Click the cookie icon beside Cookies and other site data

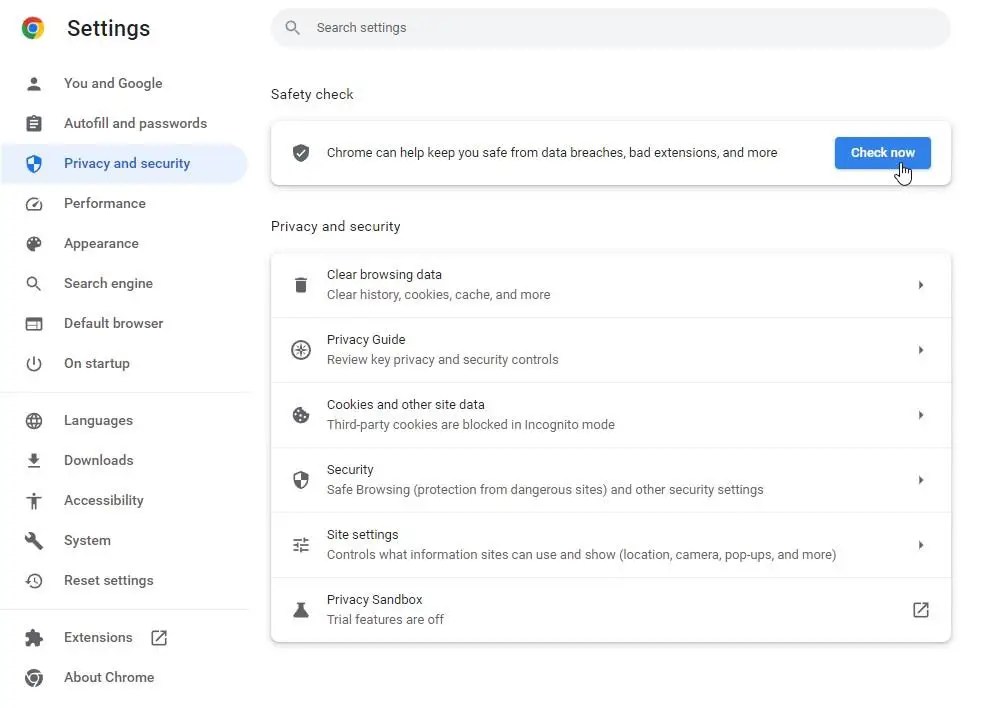pyautogui.click(x=300, y=415)
